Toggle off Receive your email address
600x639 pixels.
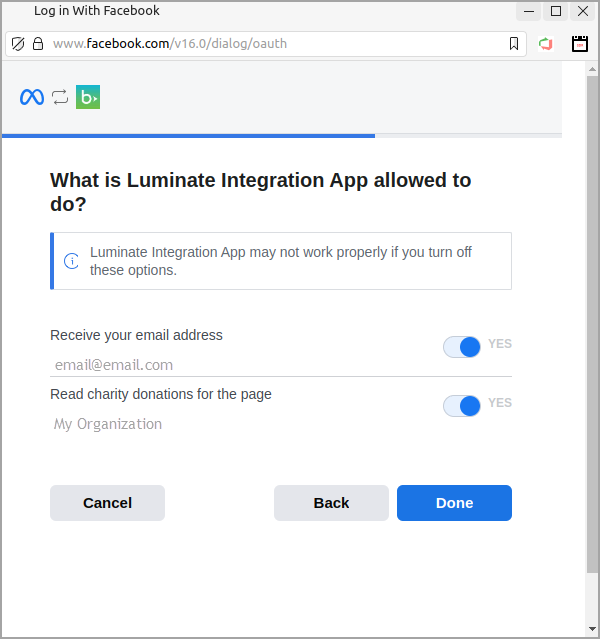point(462,347)
